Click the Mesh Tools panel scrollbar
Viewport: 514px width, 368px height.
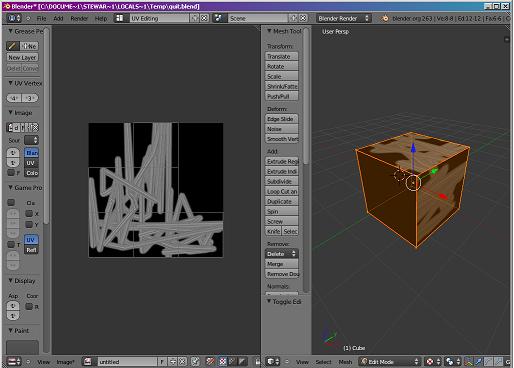[x=306, y=97]
